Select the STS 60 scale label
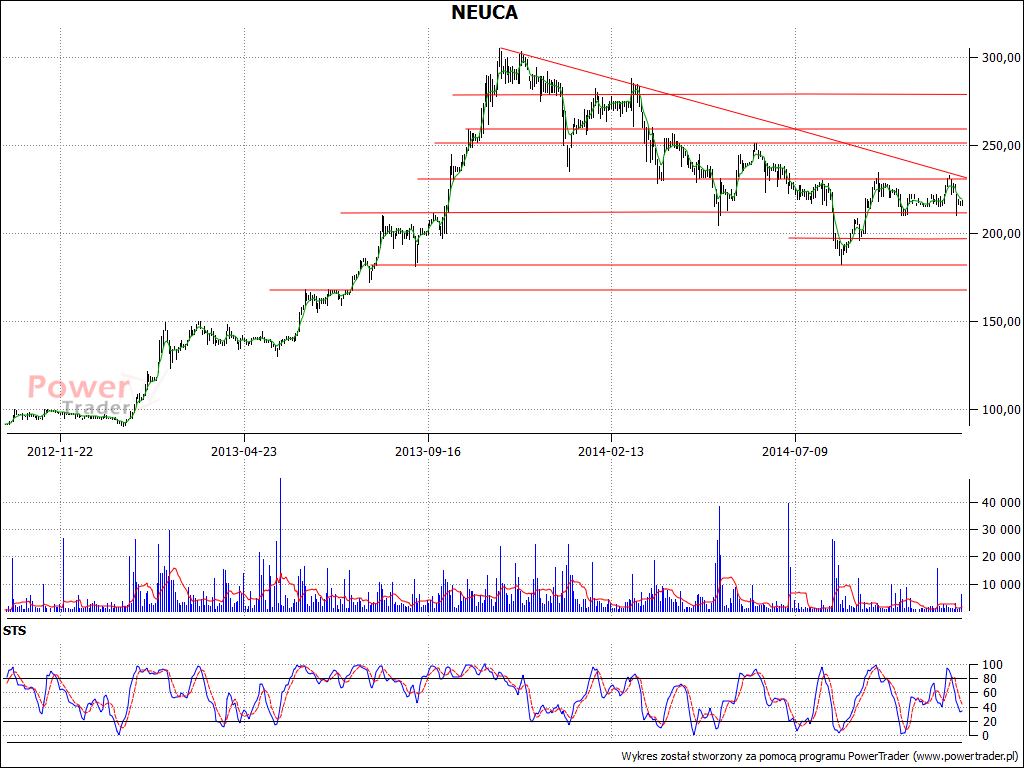Image resolution: width=1024 pixels, height=768 pixels. pyautogui.click(x=990, y=693)
